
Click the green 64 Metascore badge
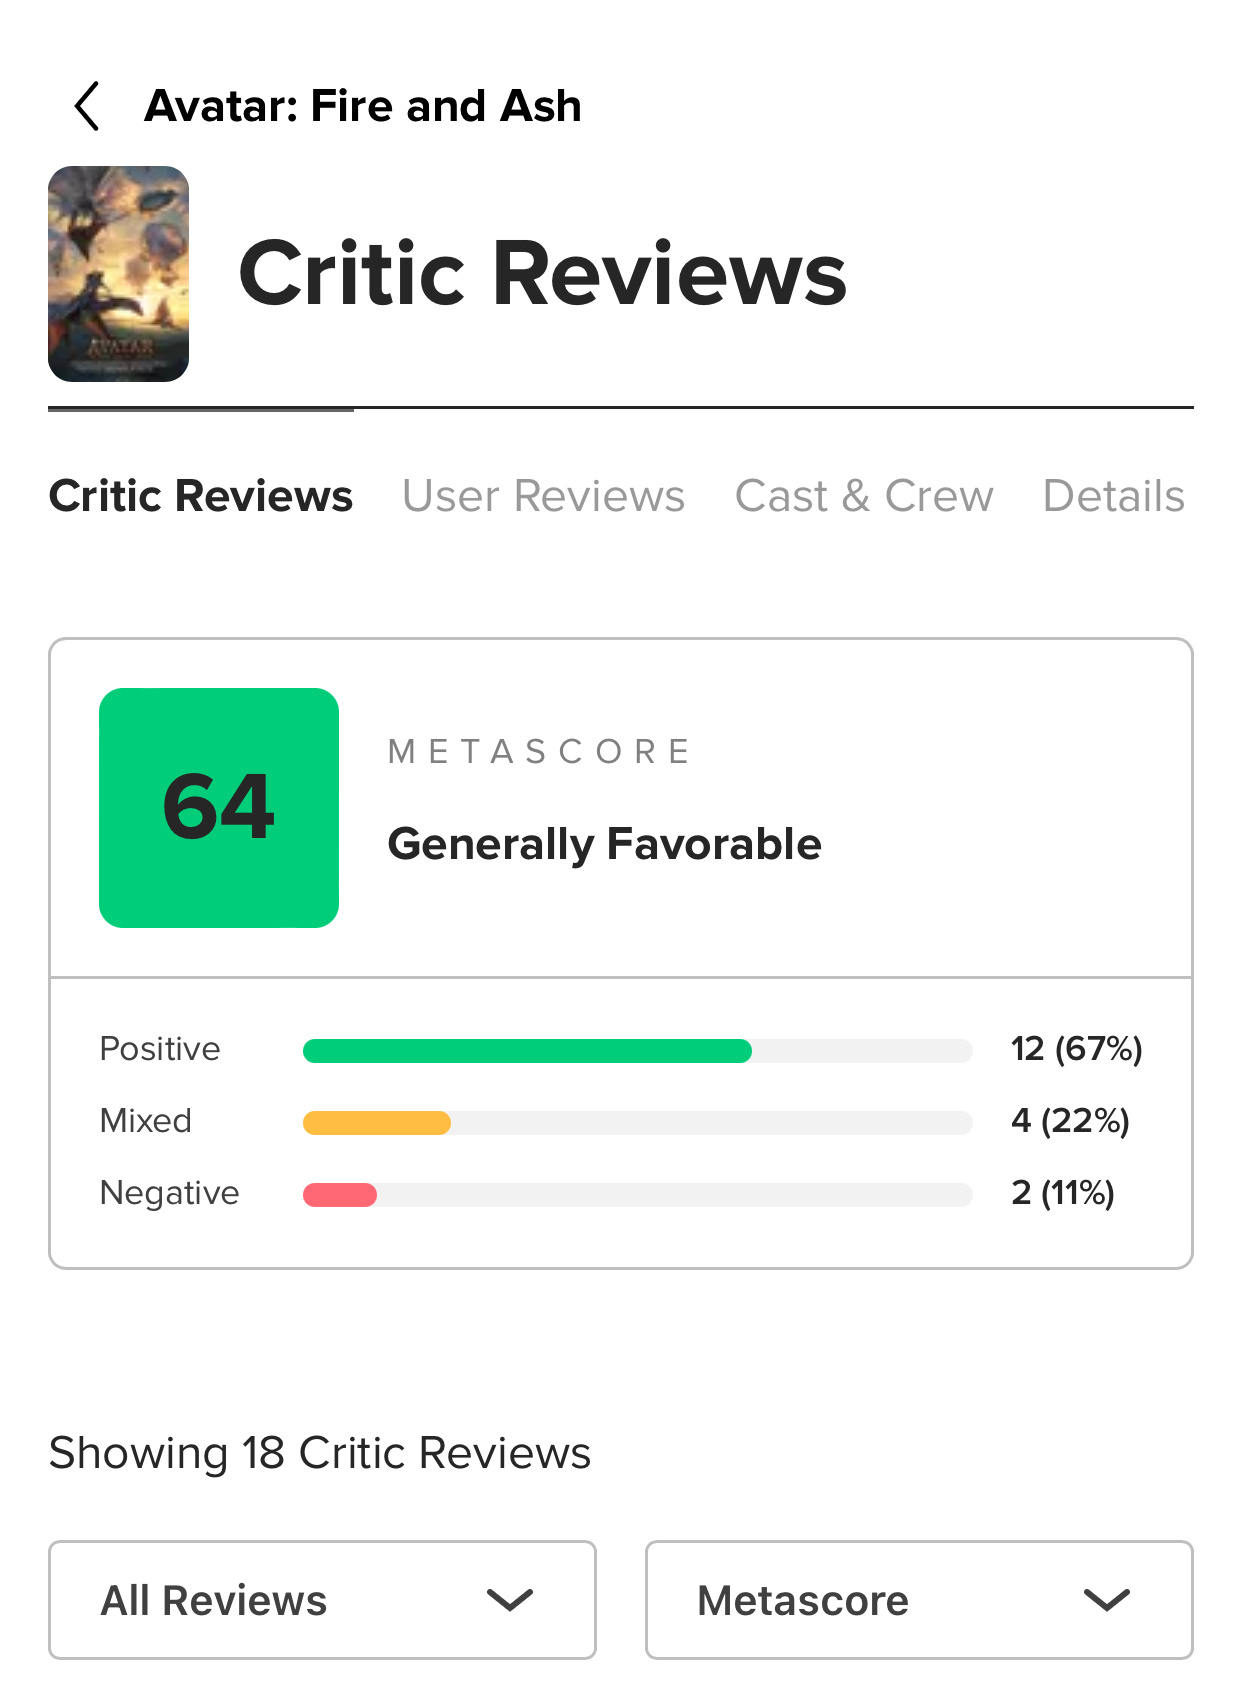[x=219, y=808]
